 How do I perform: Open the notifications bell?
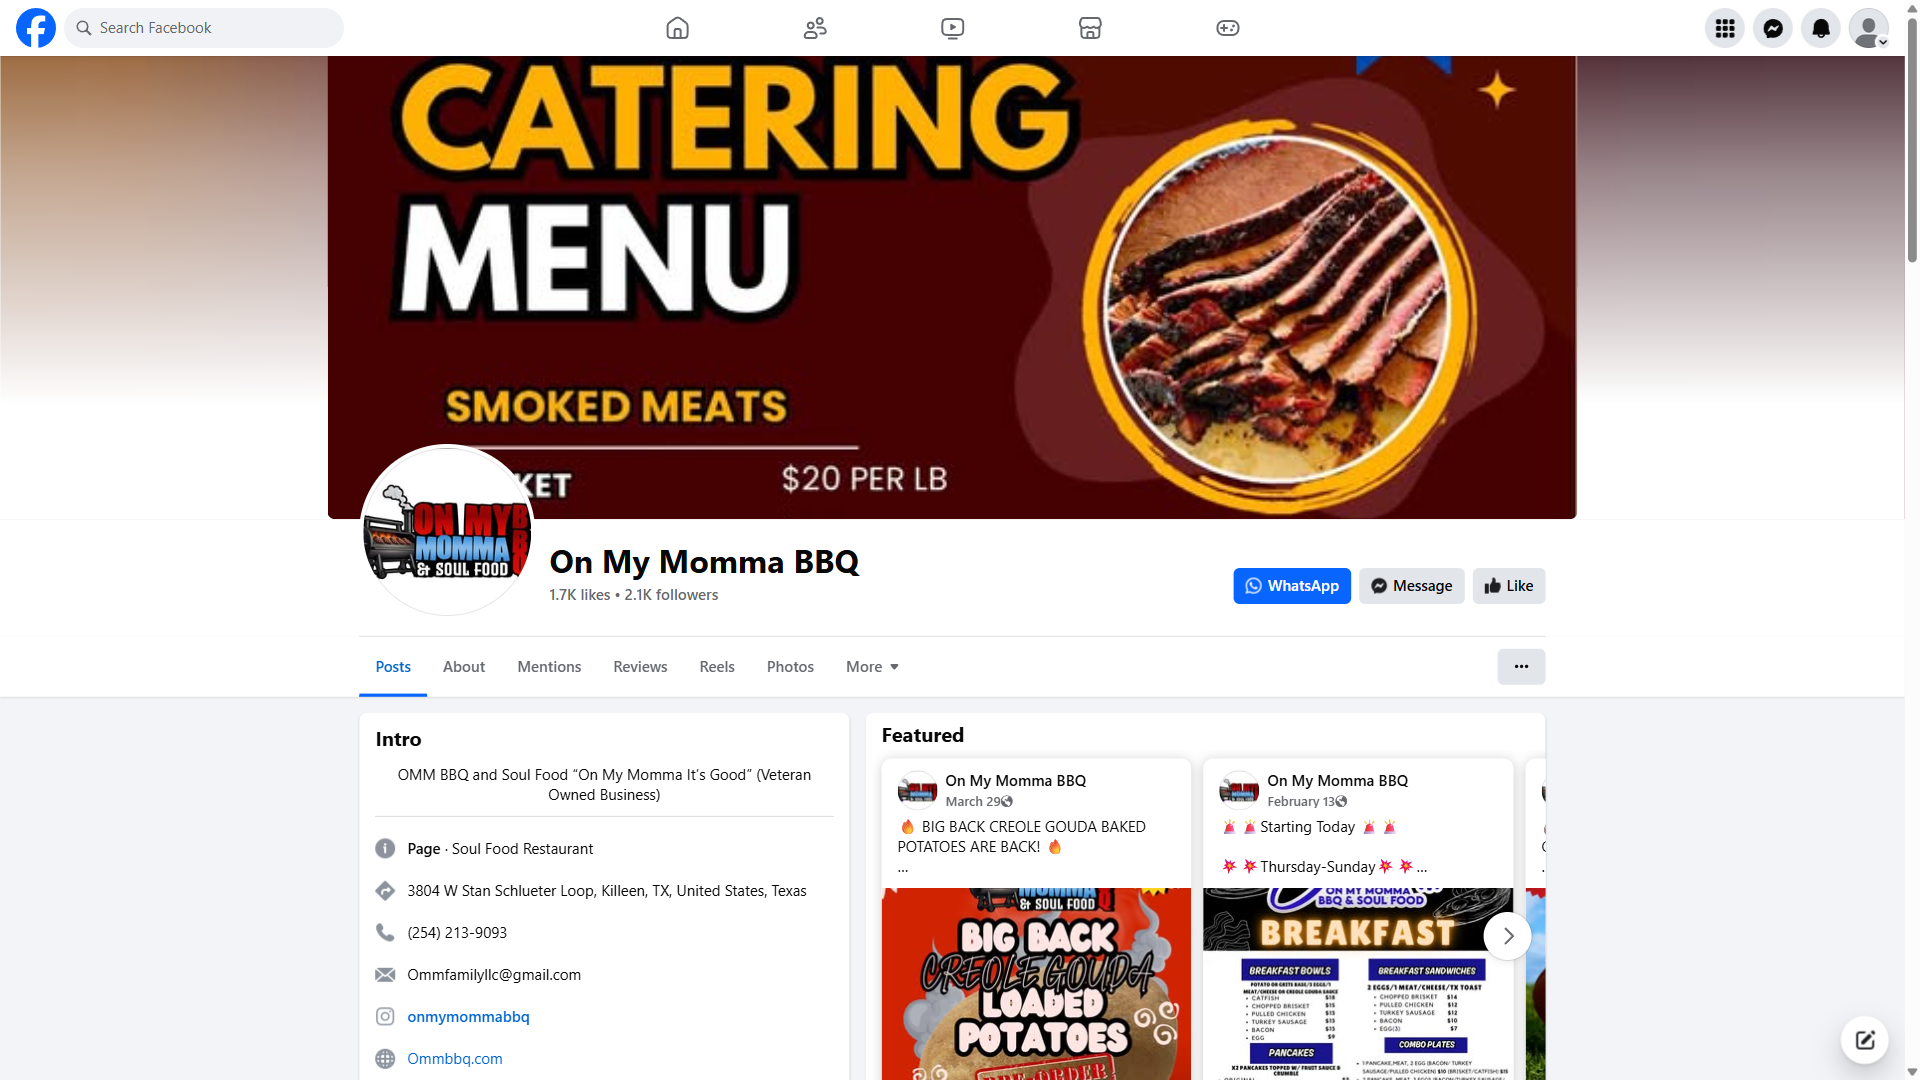coord(1820,28)
